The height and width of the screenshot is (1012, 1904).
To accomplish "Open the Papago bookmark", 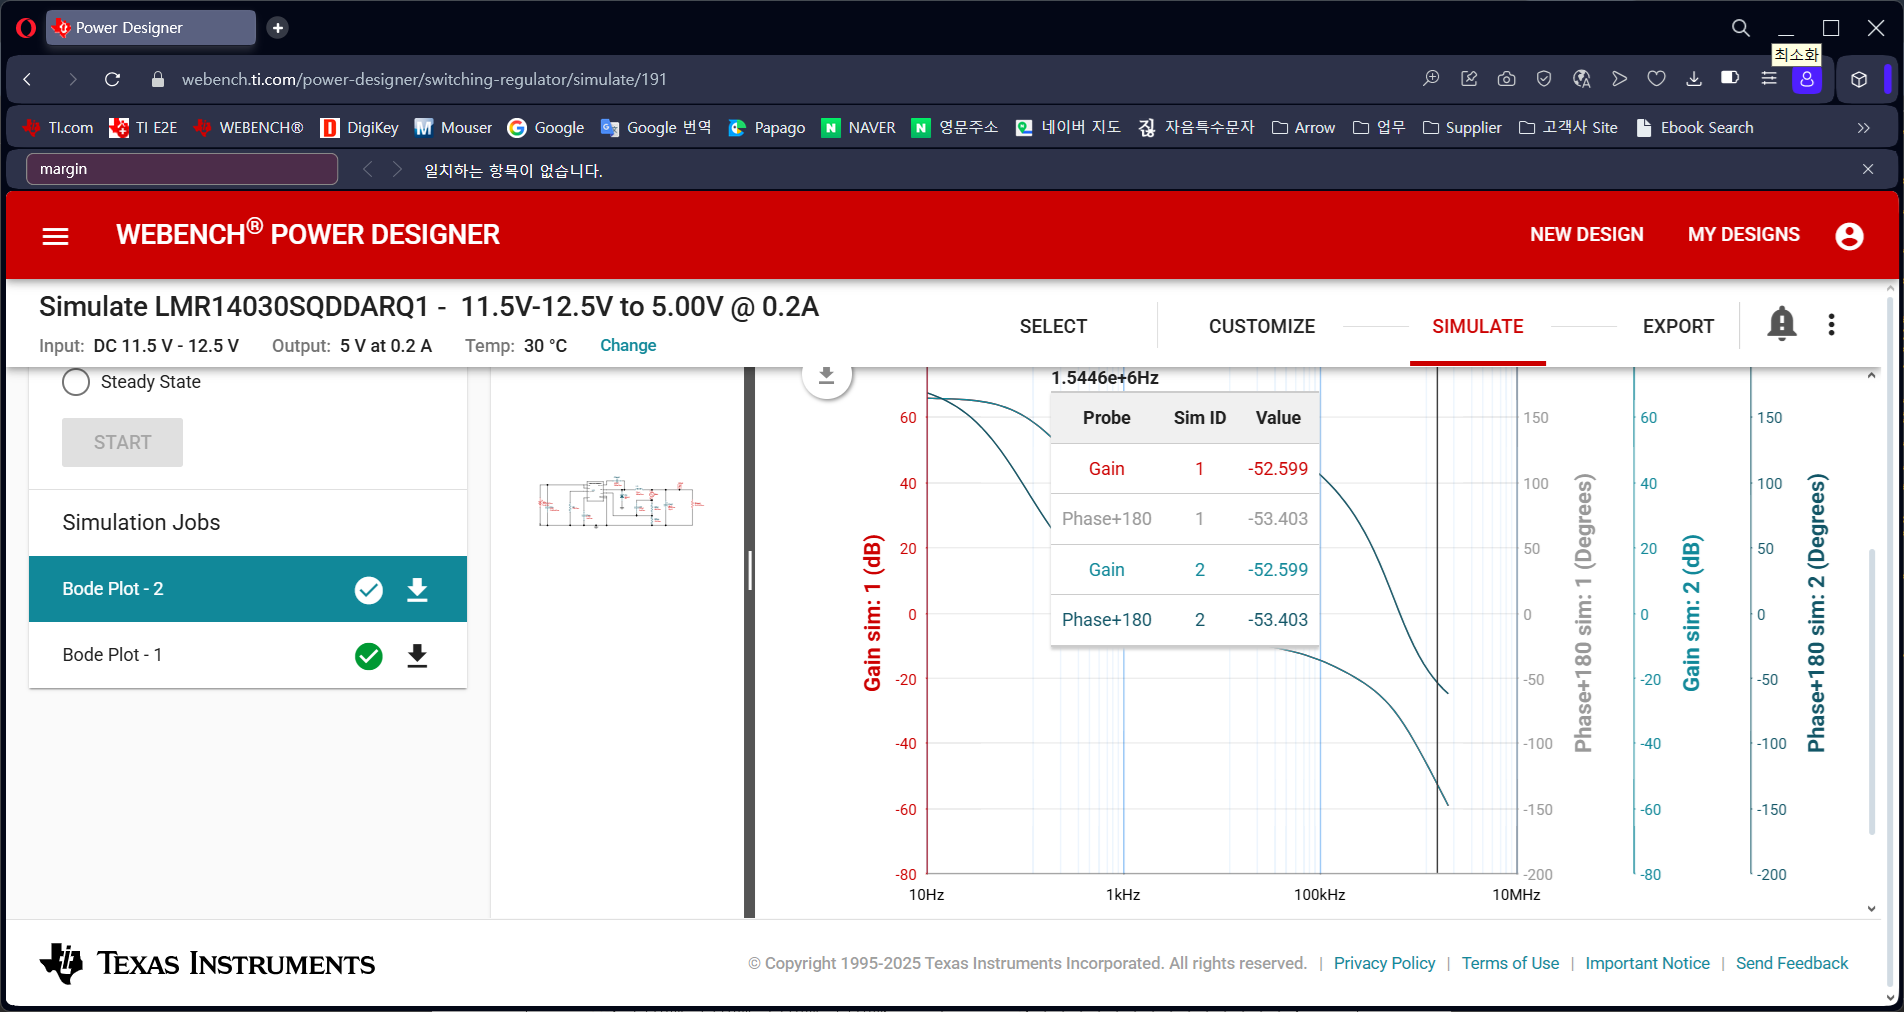I will coord(767,128).
